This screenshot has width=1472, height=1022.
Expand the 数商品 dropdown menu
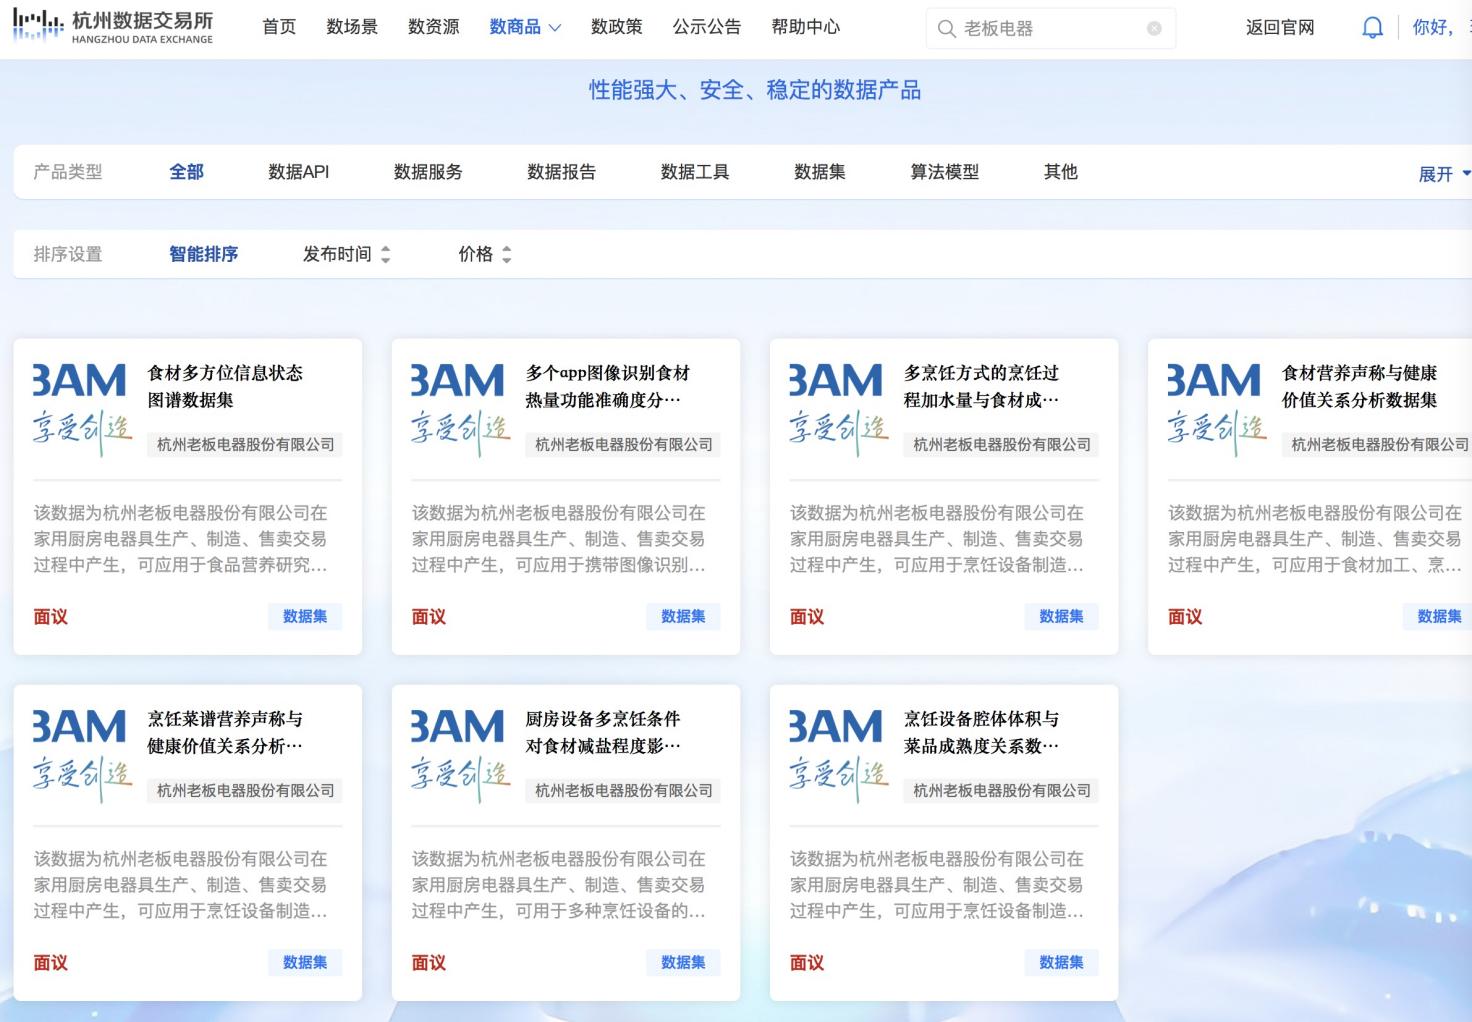[x=525, y=27]
